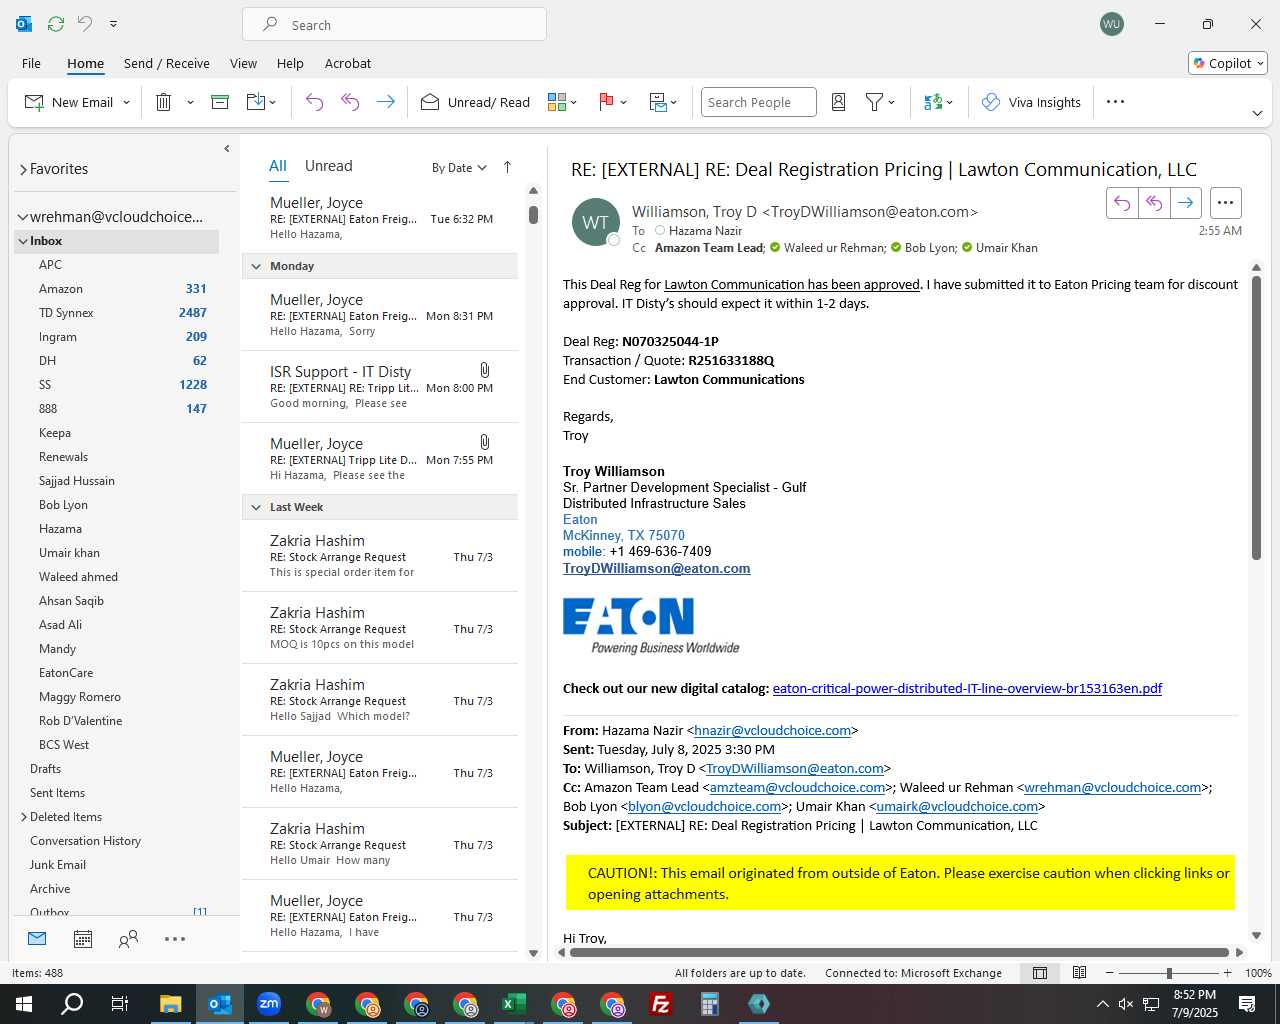Switch to Reading view in status bar
The height and width of the screenshot is (1024, 1280).
click(1080, 973)
